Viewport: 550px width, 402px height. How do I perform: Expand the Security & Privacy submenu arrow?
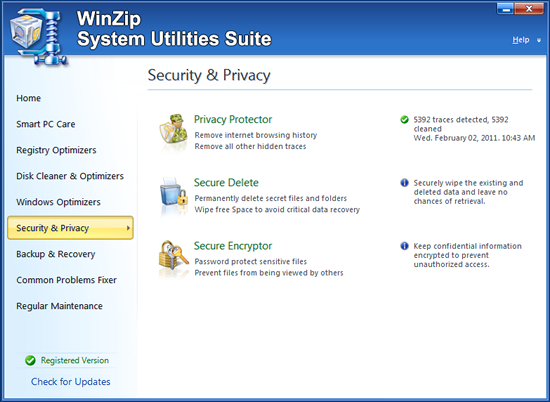tap(128, 228)
